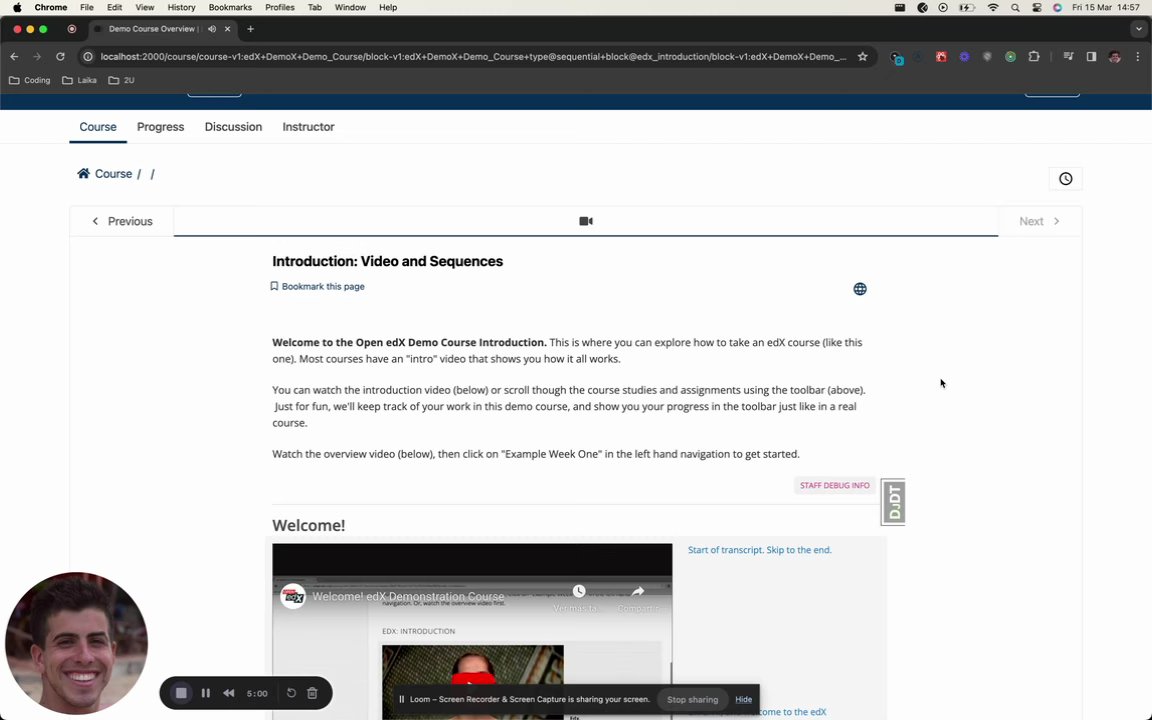Hide the screen sharing notification
1152x720 pixels.
click(x=743, y=699)
